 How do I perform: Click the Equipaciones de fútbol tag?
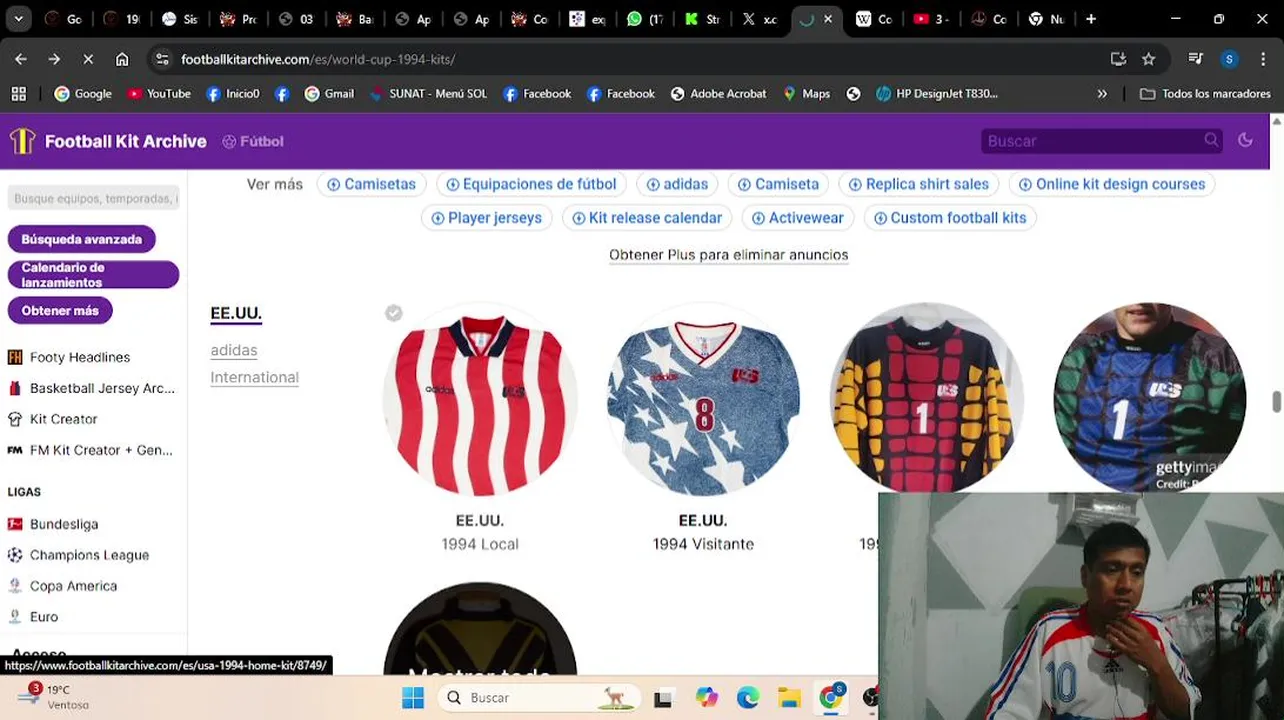(x=531, y=184)
